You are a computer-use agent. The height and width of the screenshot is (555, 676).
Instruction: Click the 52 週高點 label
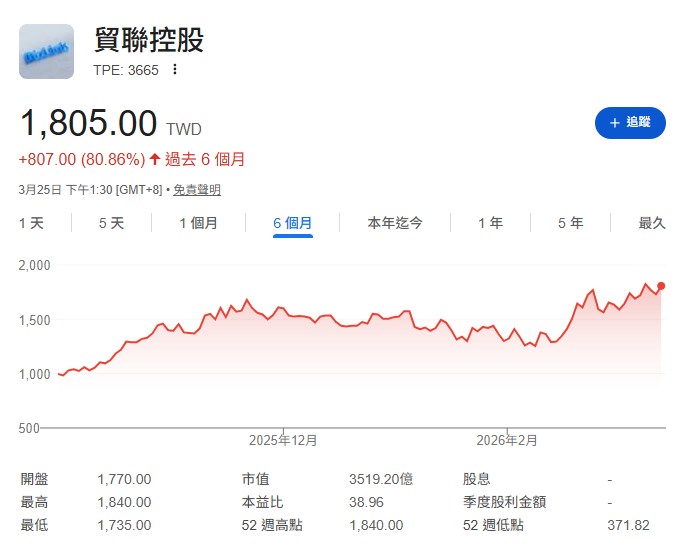coord(272,525)
